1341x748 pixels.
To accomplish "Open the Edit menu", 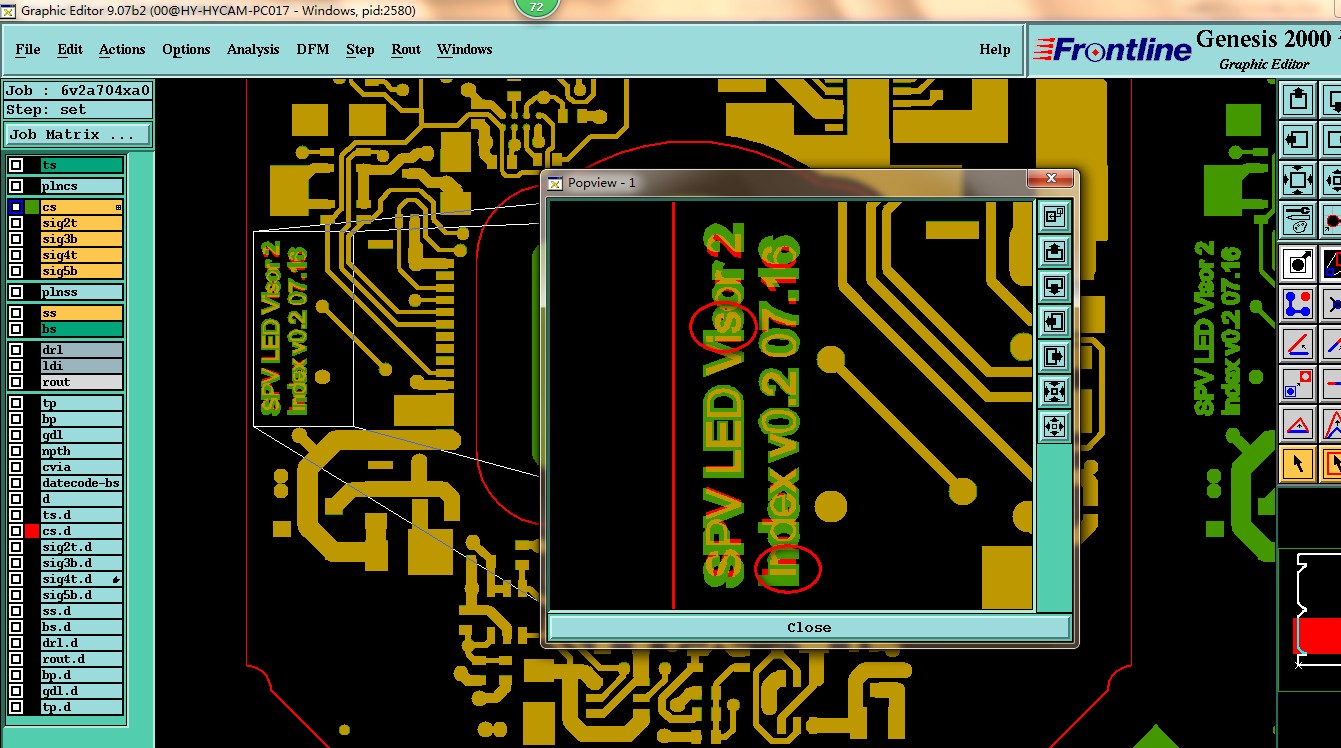I will click(70, 49).
